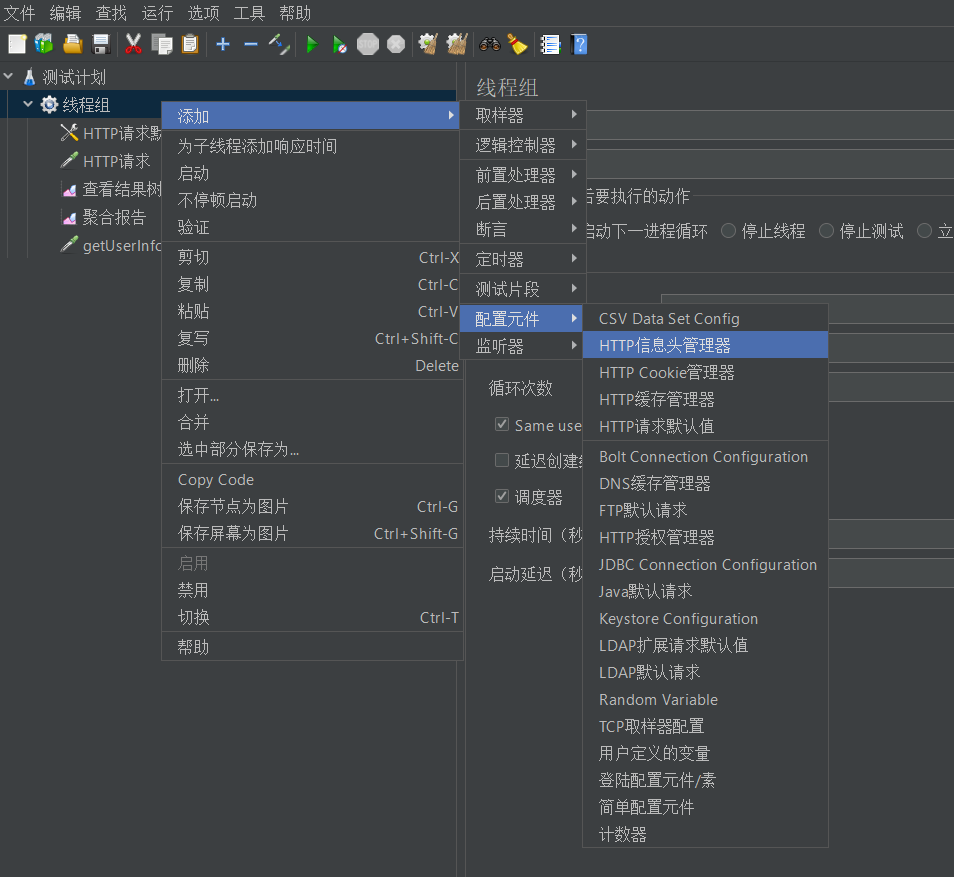
Task: Click the Help question mark icon
Action: (x=579, y=44)
